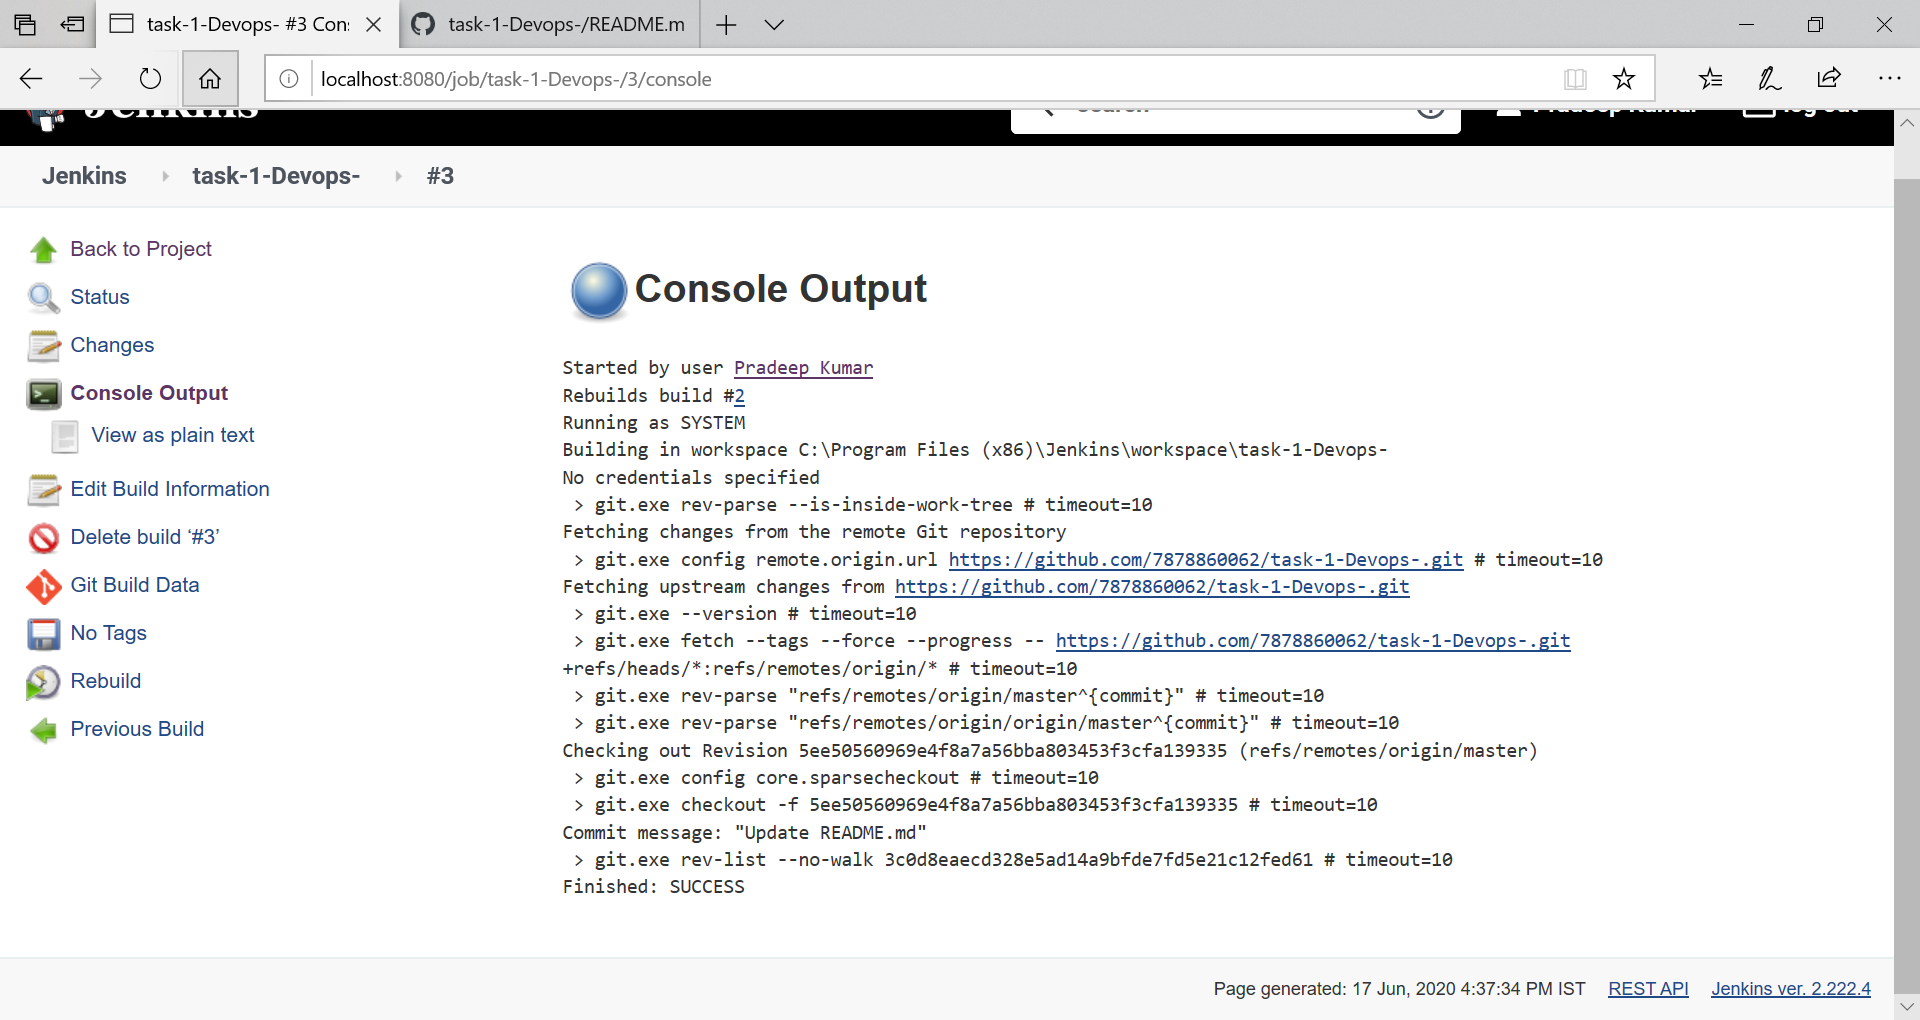Expand the task-1-Devops- breadcrumb arrow
This screenshot has height=1020, width=1920.
[398, 176]
